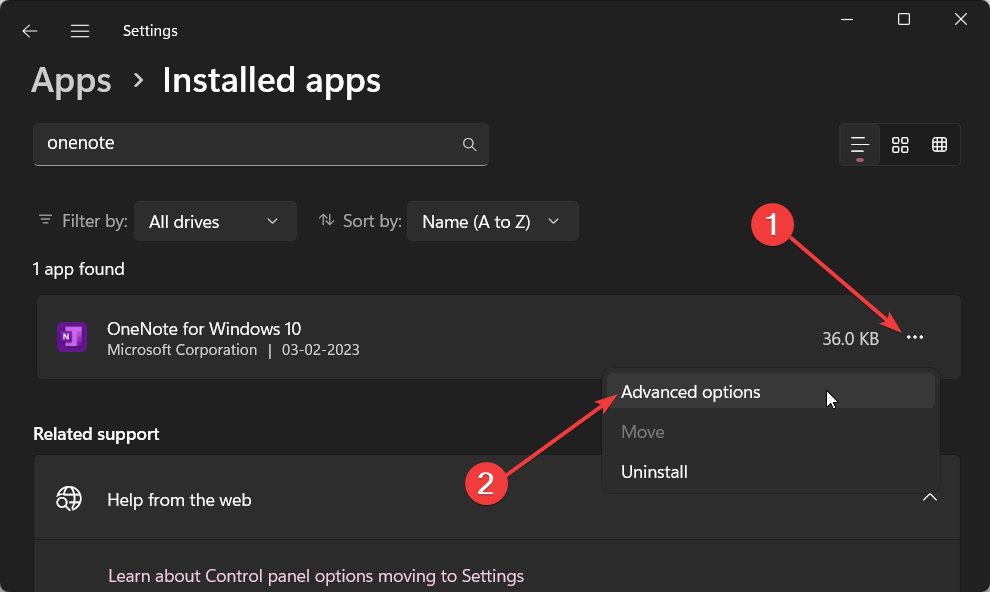This screenshot has width=990, height=592.
Task: Minimize the Settings window
Action: point(847,20)
